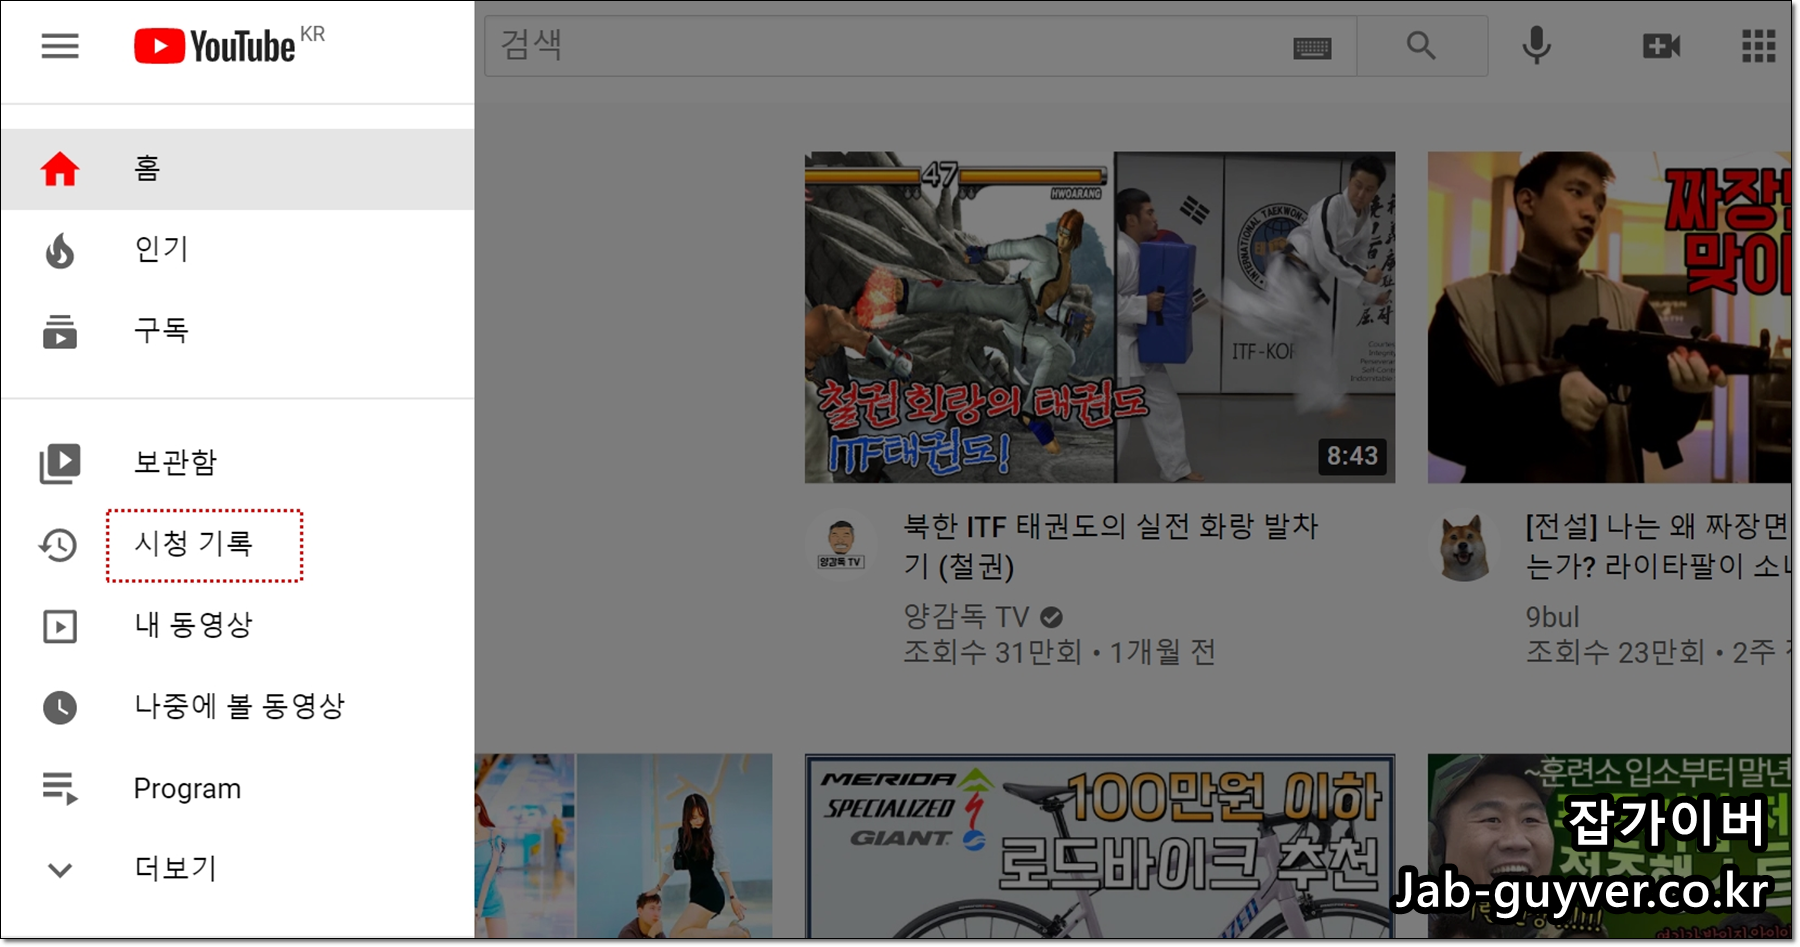Click the playlist icon next to Program
This screenshot has width=1800, height=947.
(x=60, y=789)
